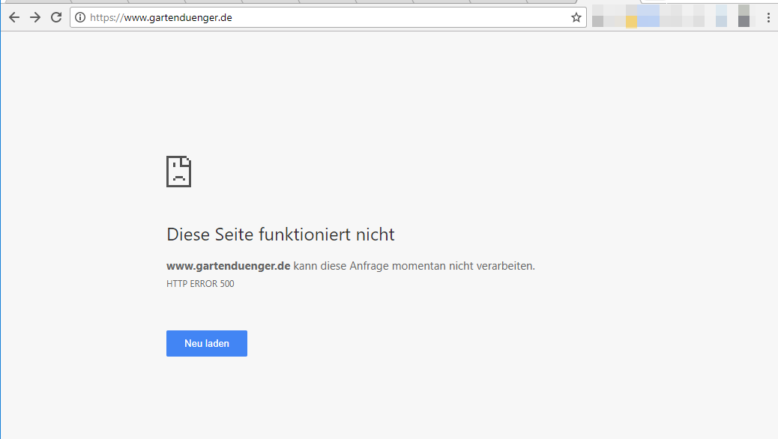The image size is (778, 439).
Task: Click the bold www.gartenduenger.de text in the error message
Action: [x=228, y=266]
